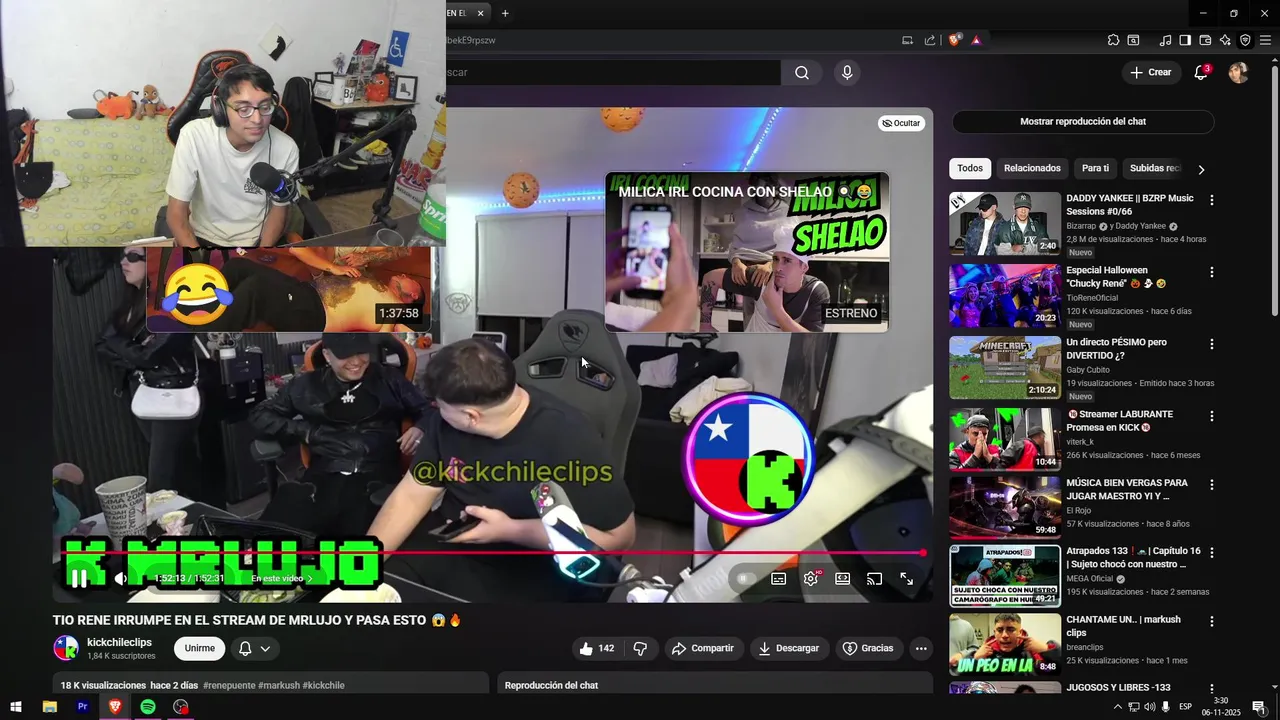Open Spotify from the taskbar

tap(148, 706)
